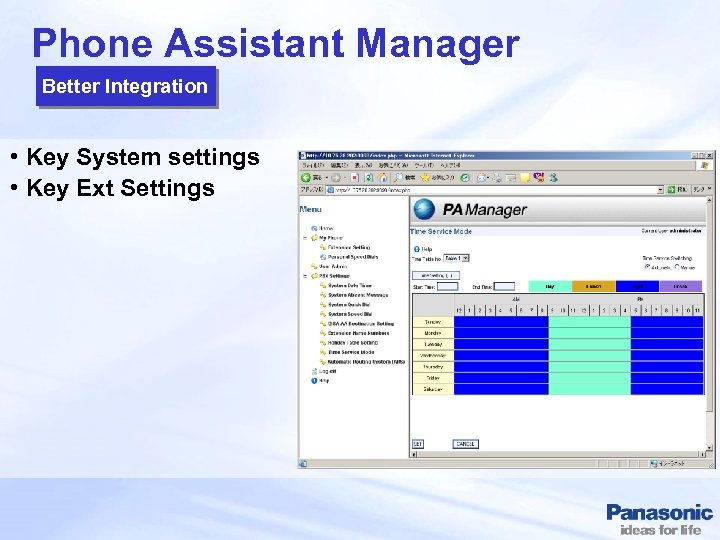Collapse the PBX Settings tree node
Screen dimensions: 720x540
305,276
